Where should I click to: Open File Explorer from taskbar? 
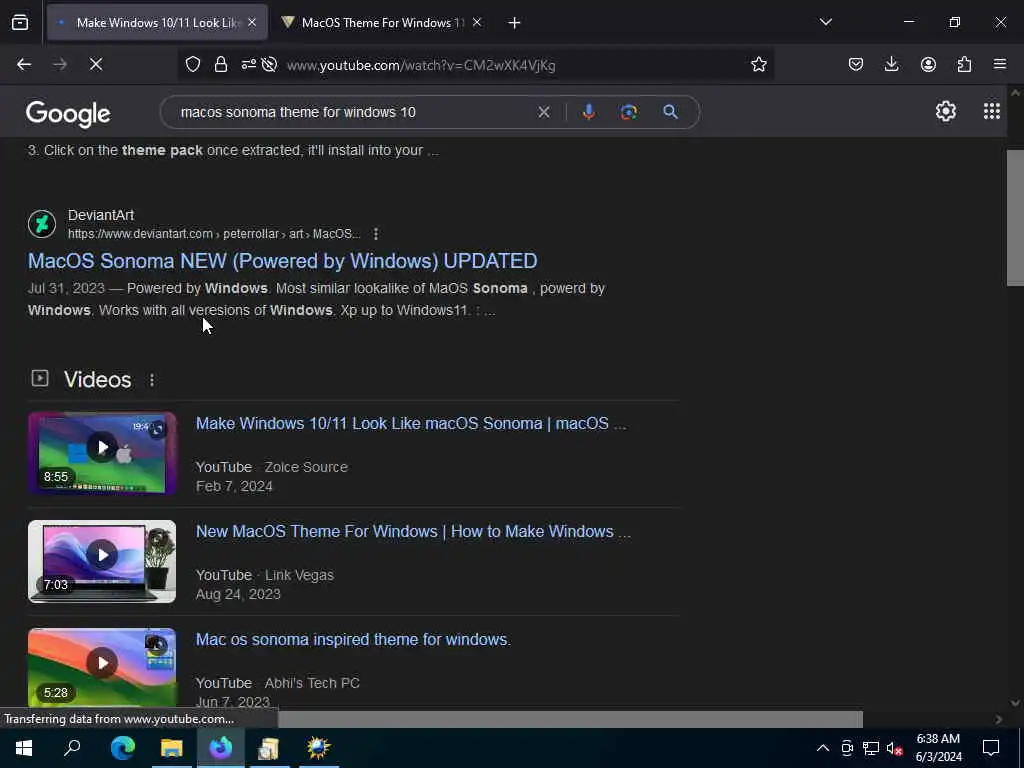pos(171,748)
